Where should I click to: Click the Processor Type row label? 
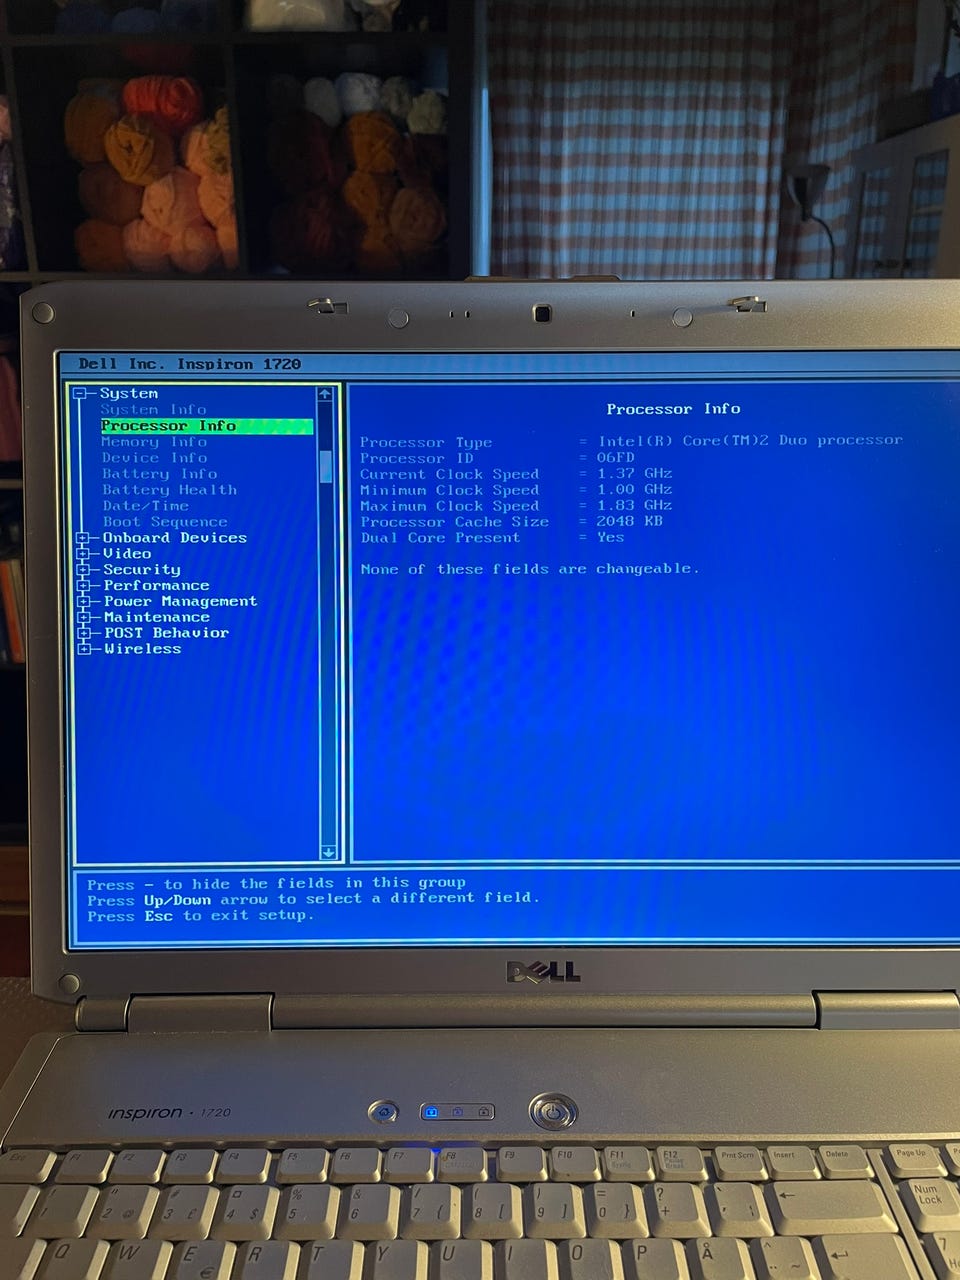[x=426, y=442]
